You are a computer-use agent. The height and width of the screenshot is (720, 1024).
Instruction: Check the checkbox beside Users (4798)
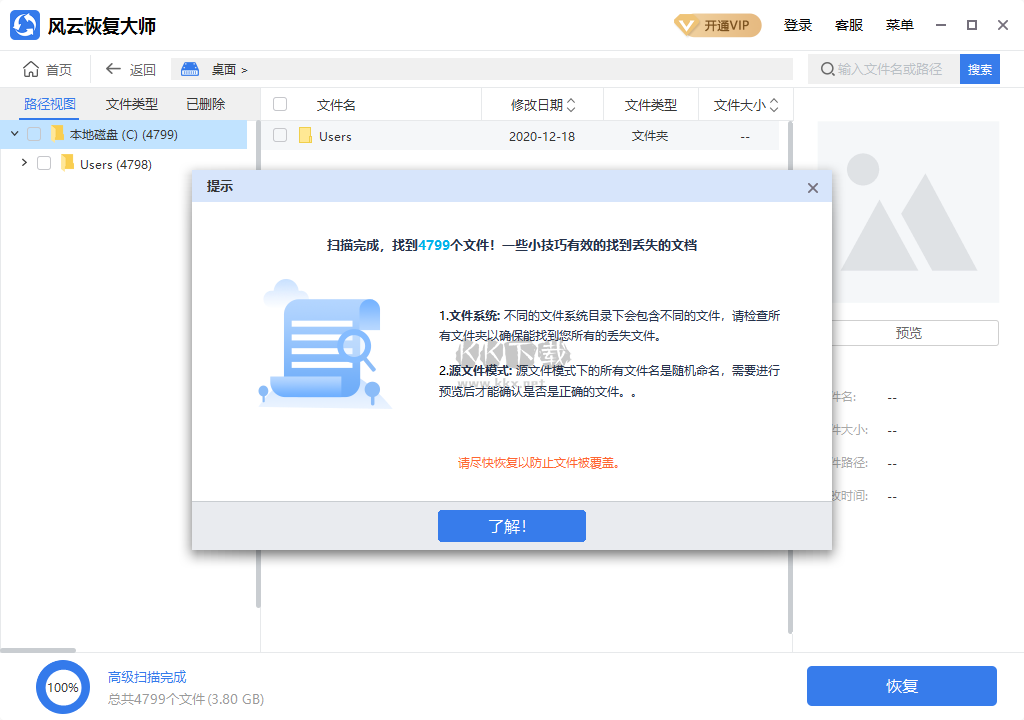pyautogui.click(x=44, y=164)
